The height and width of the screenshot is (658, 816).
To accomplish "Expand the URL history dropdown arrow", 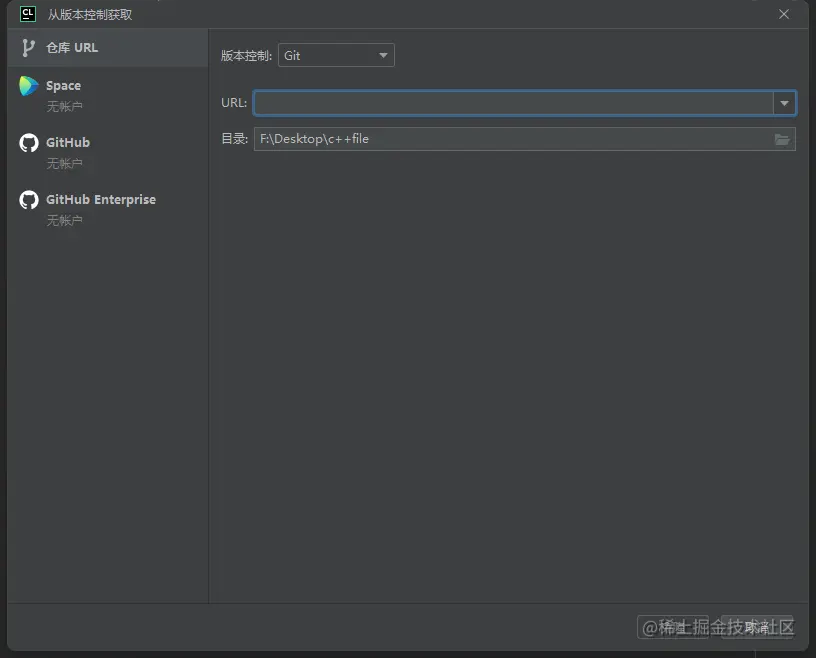I will [x=784, y=103].
